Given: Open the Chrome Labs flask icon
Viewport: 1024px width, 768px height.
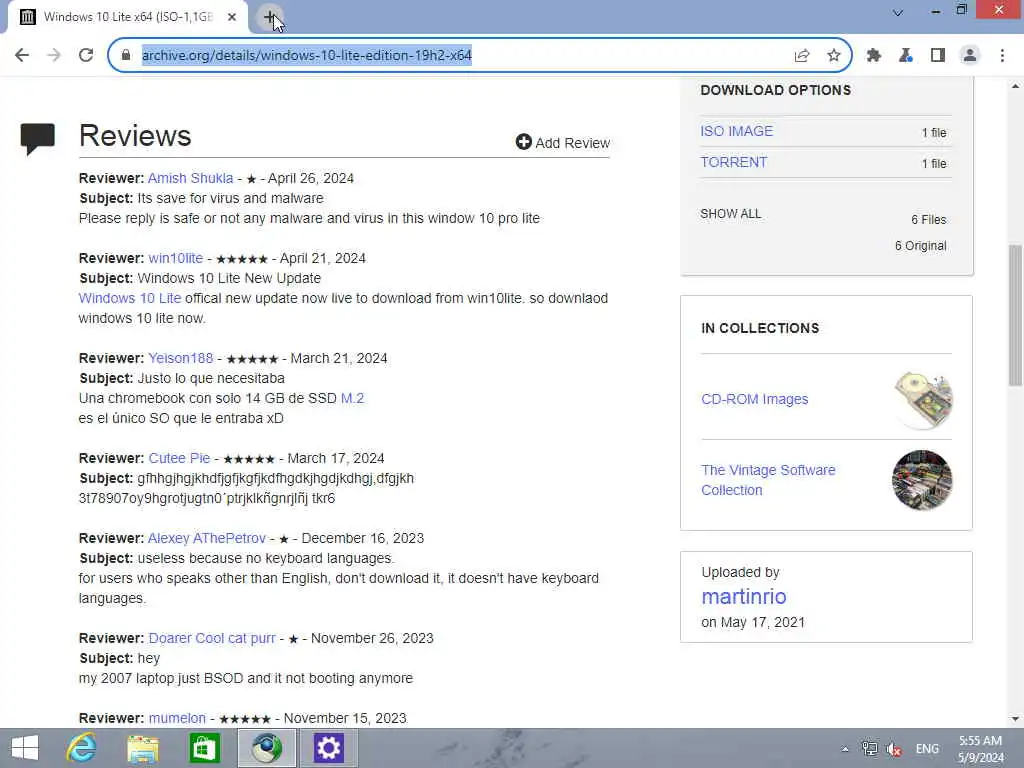Looking at the screenshot, I should pyautogui.click(x=906, y=56).
